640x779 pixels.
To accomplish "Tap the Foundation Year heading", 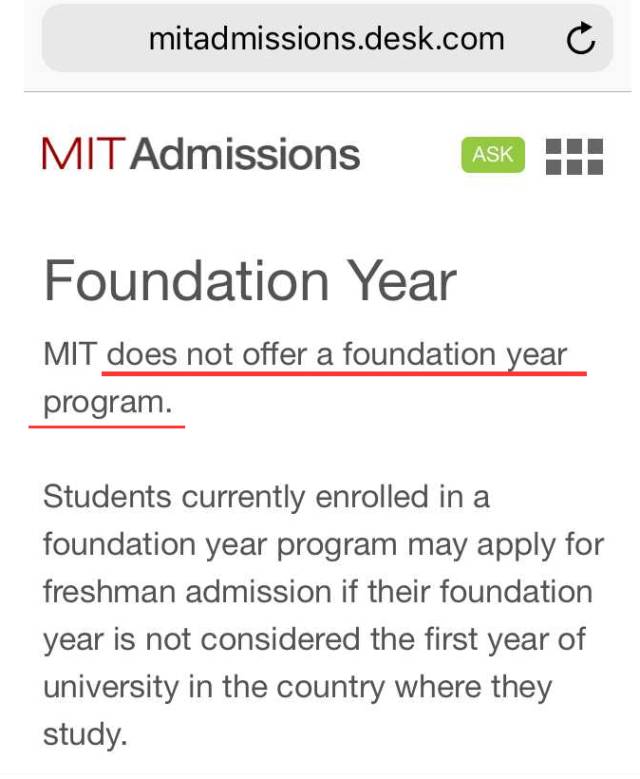I will point(250,280).
